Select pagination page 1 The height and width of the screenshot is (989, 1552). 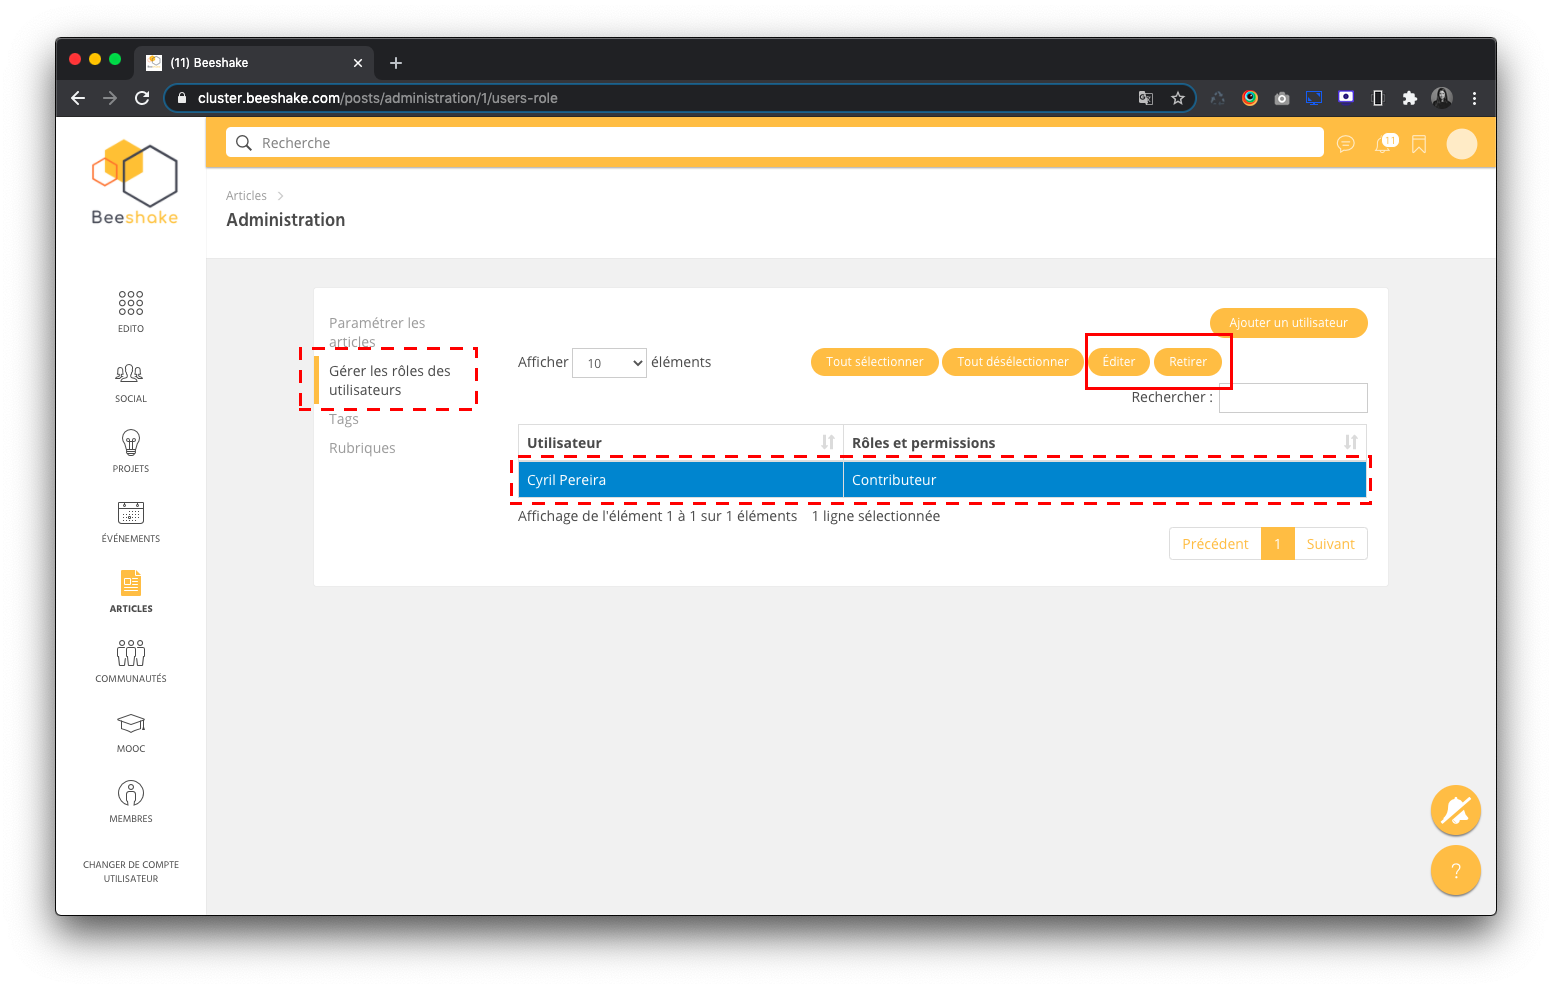(x=1277, y=544)
